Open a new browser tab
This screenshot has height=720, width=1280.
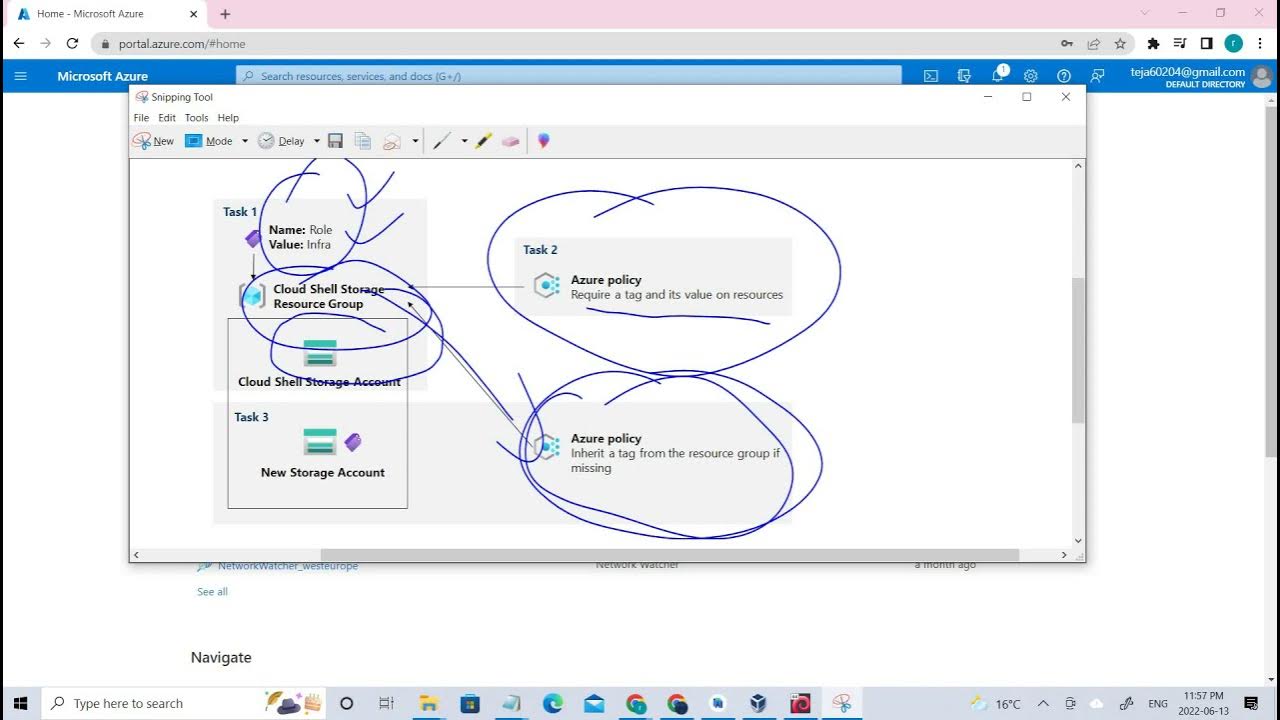click(225, 14)
